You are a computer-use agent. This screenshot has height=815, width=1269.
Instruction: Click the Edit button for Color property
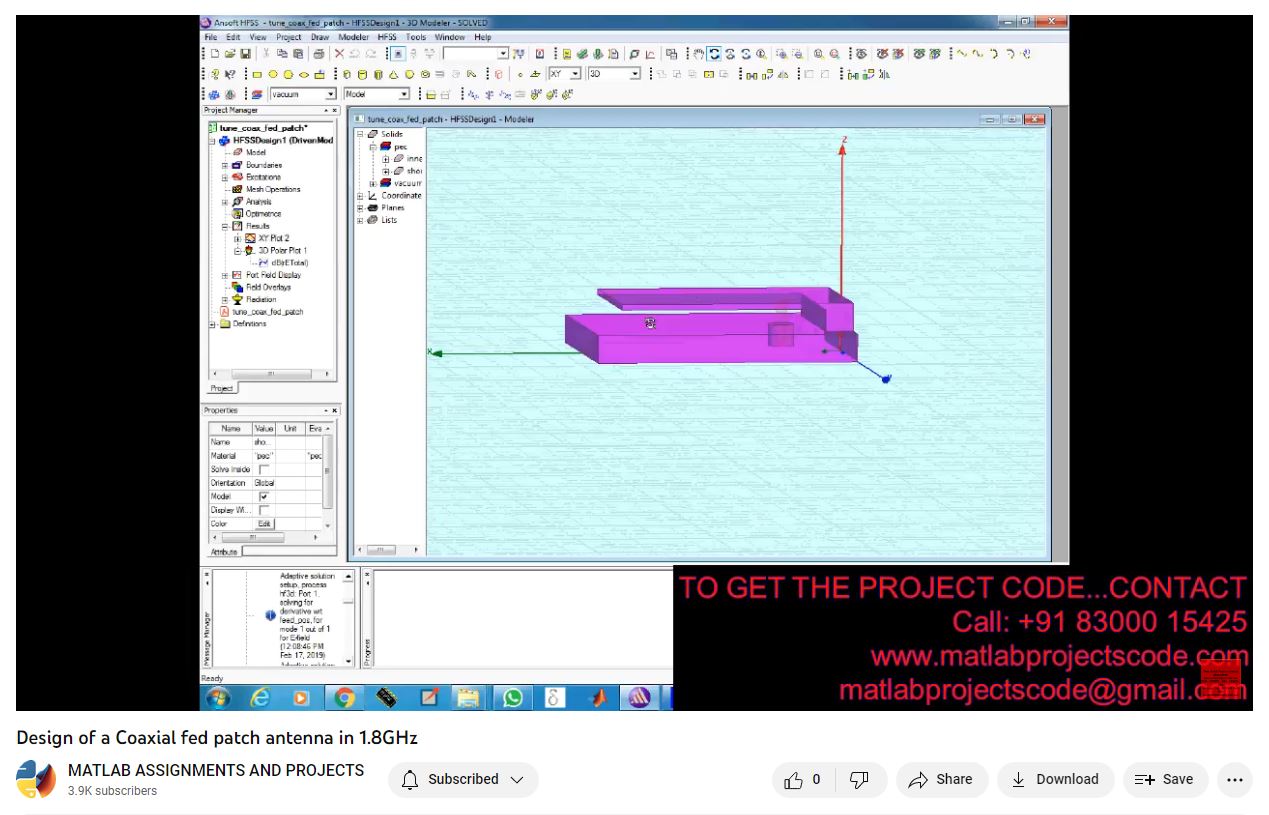[x=264, y=524]
